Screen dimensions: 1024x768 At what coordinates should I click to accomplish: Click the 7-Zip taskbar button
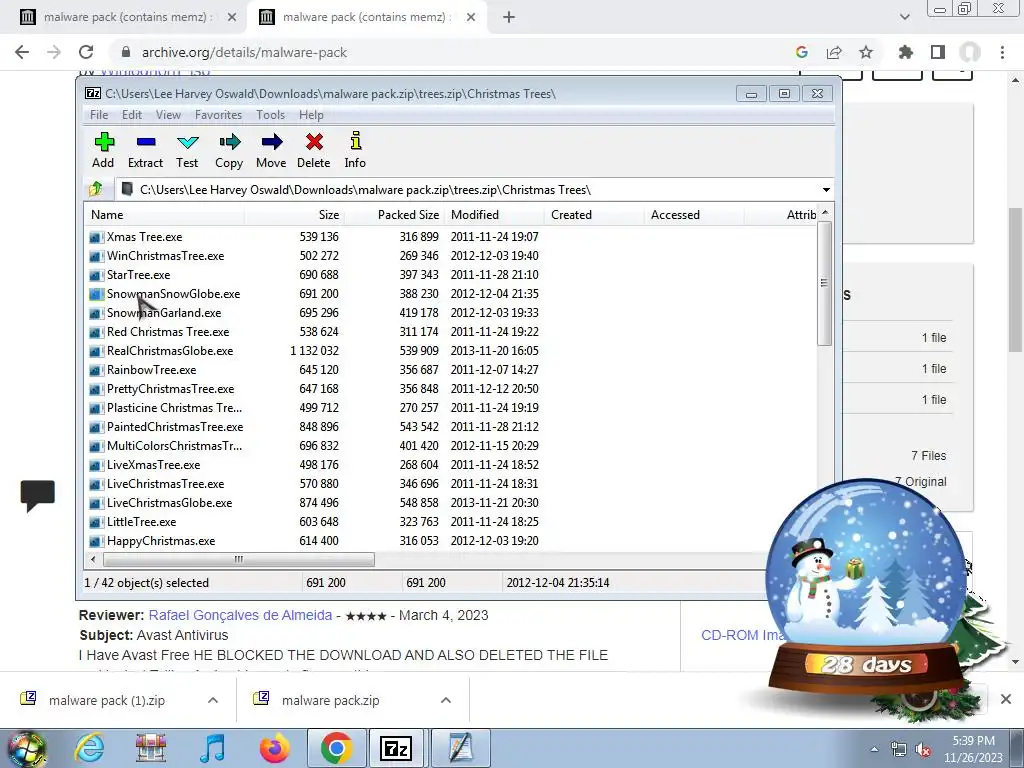point(396,748)
